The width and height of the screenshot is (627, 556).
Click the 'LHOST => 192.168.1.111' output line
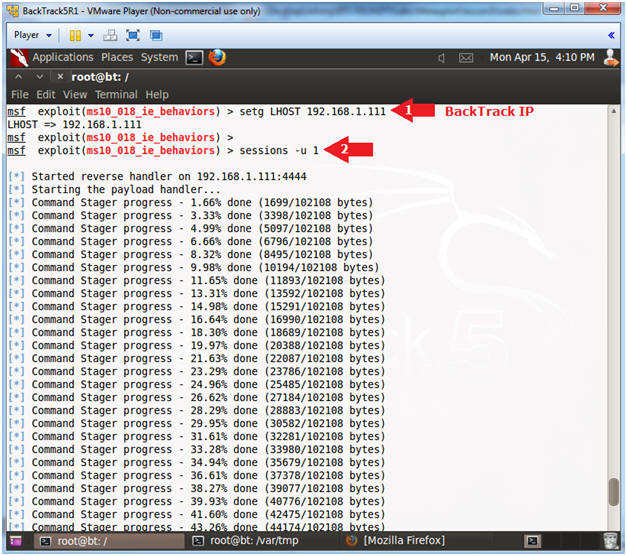(x=74, y=124)
